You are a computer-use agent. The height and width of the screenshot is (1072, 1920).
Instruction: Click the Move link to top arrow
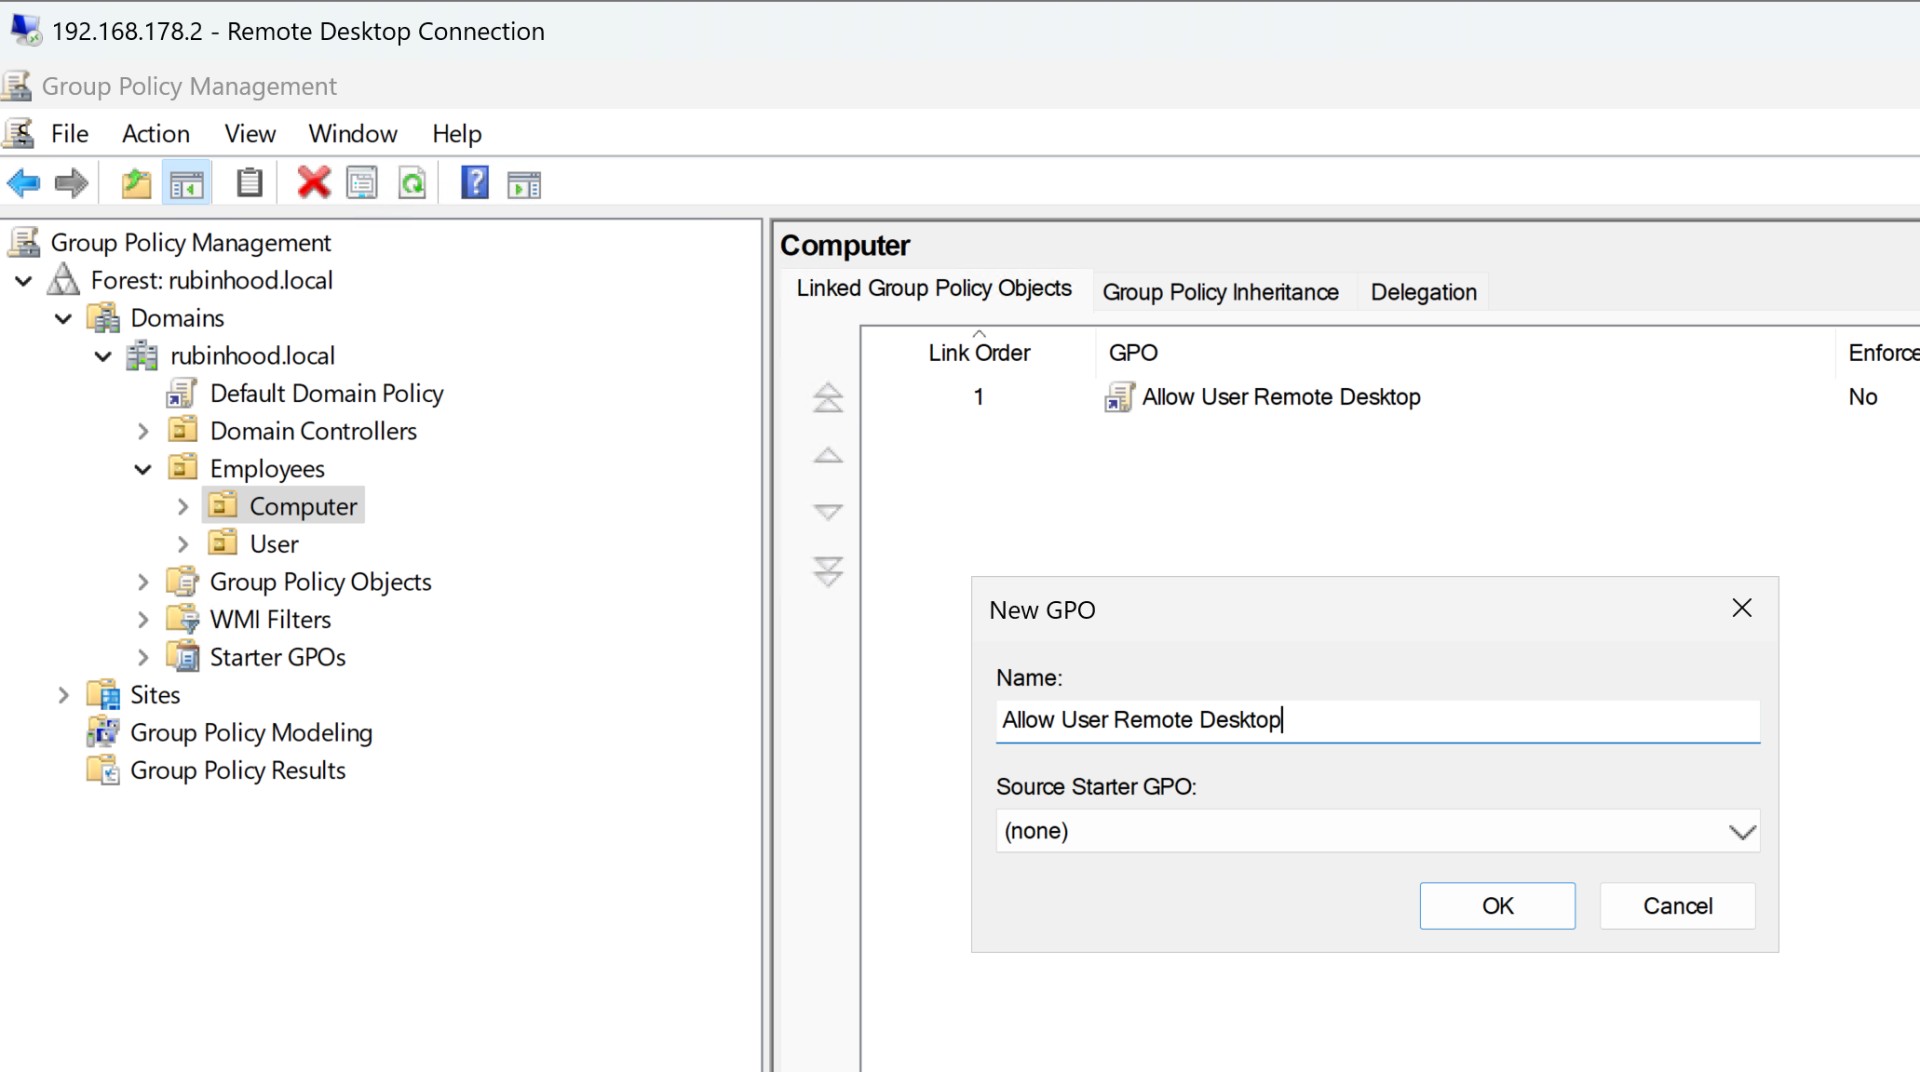click(827, 398)
